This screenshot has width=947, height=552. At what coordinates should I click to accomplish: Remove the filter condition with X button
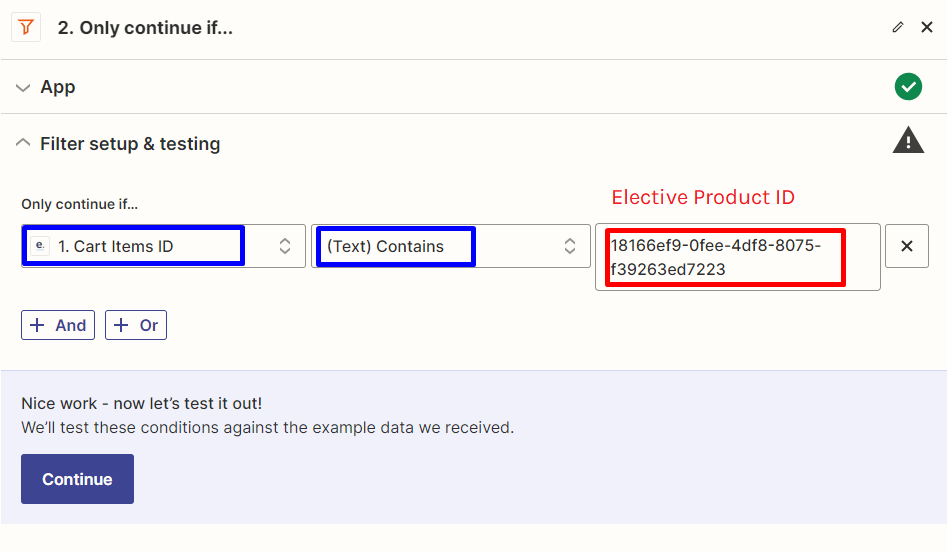point(907,246)
